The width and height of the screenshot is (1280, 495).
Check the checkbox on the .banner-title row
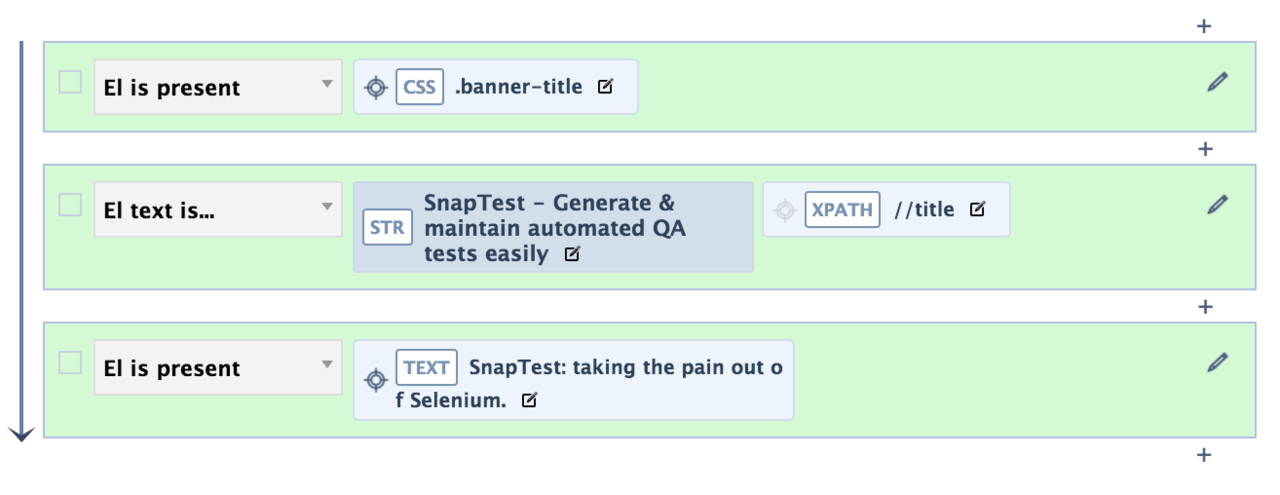(70, 82)
